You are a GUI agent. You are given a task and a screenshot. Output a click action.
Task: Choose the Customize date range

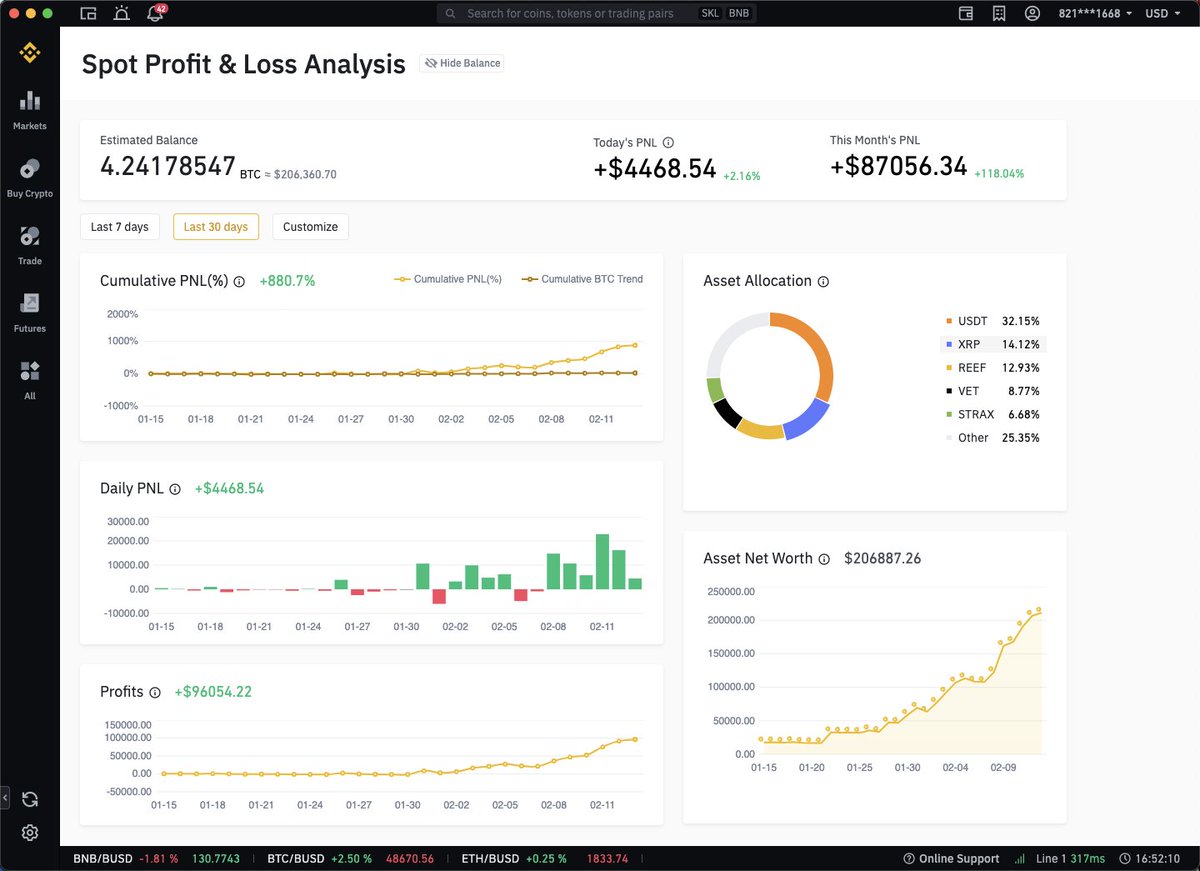click(x=310, y=227)
